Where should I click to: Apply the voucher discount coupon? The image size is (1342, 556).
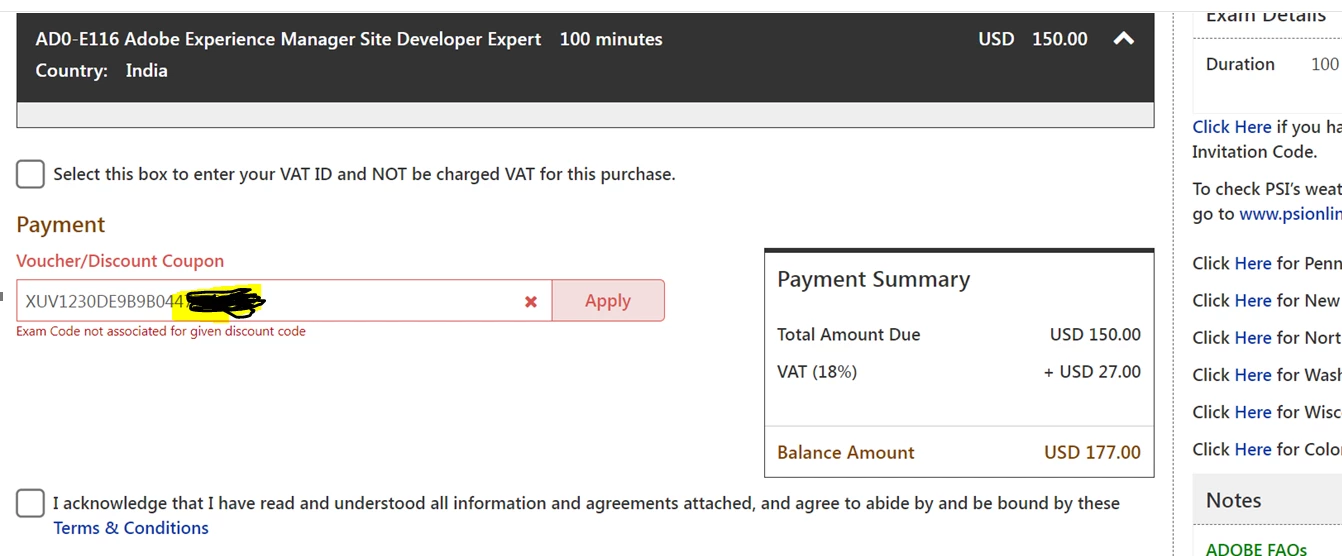point(608,301)
